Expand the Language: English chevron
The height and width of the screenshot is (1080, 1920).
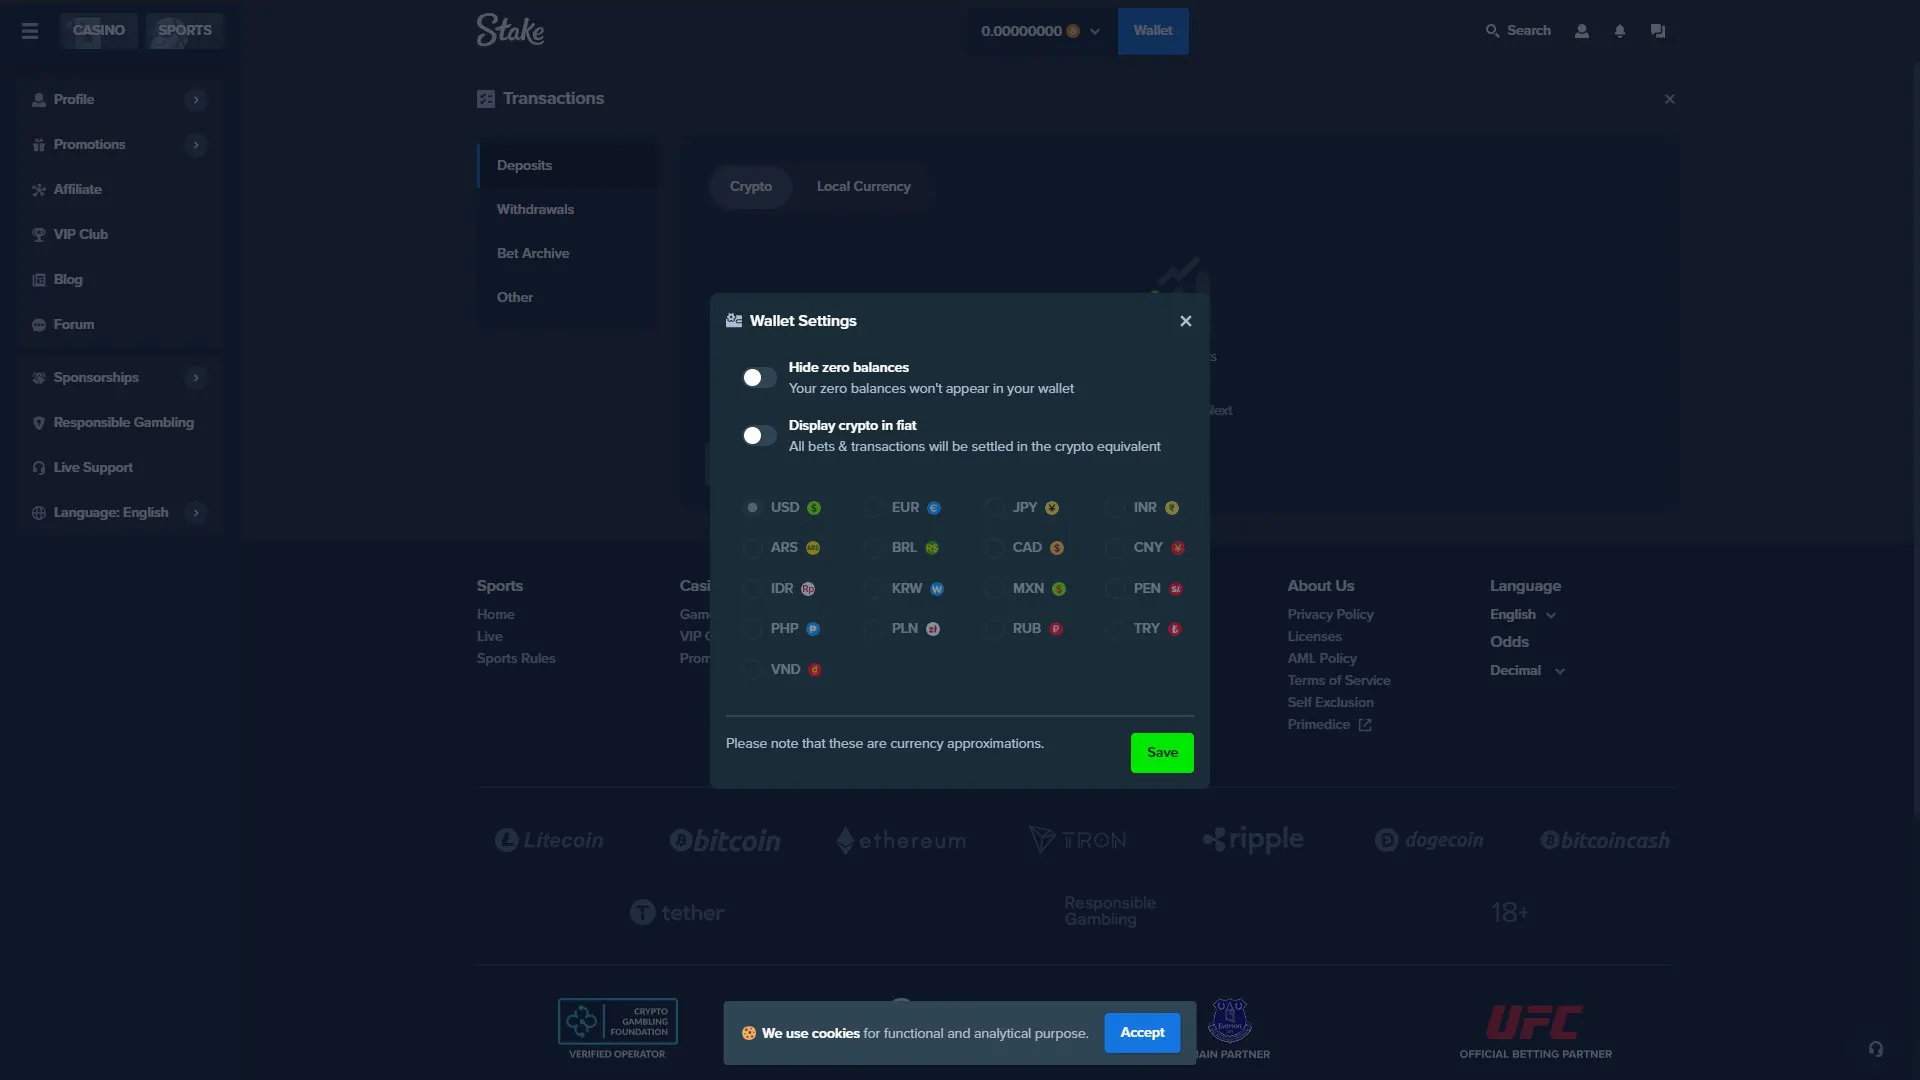point(196,513)
